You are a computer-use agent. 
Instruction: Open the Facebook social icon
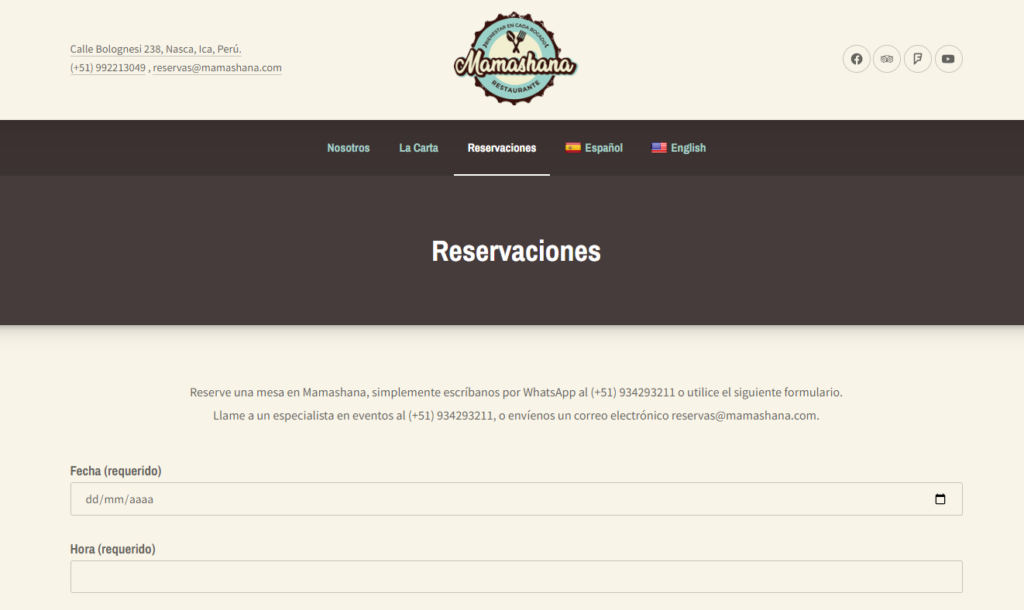[x=856, y=59]
